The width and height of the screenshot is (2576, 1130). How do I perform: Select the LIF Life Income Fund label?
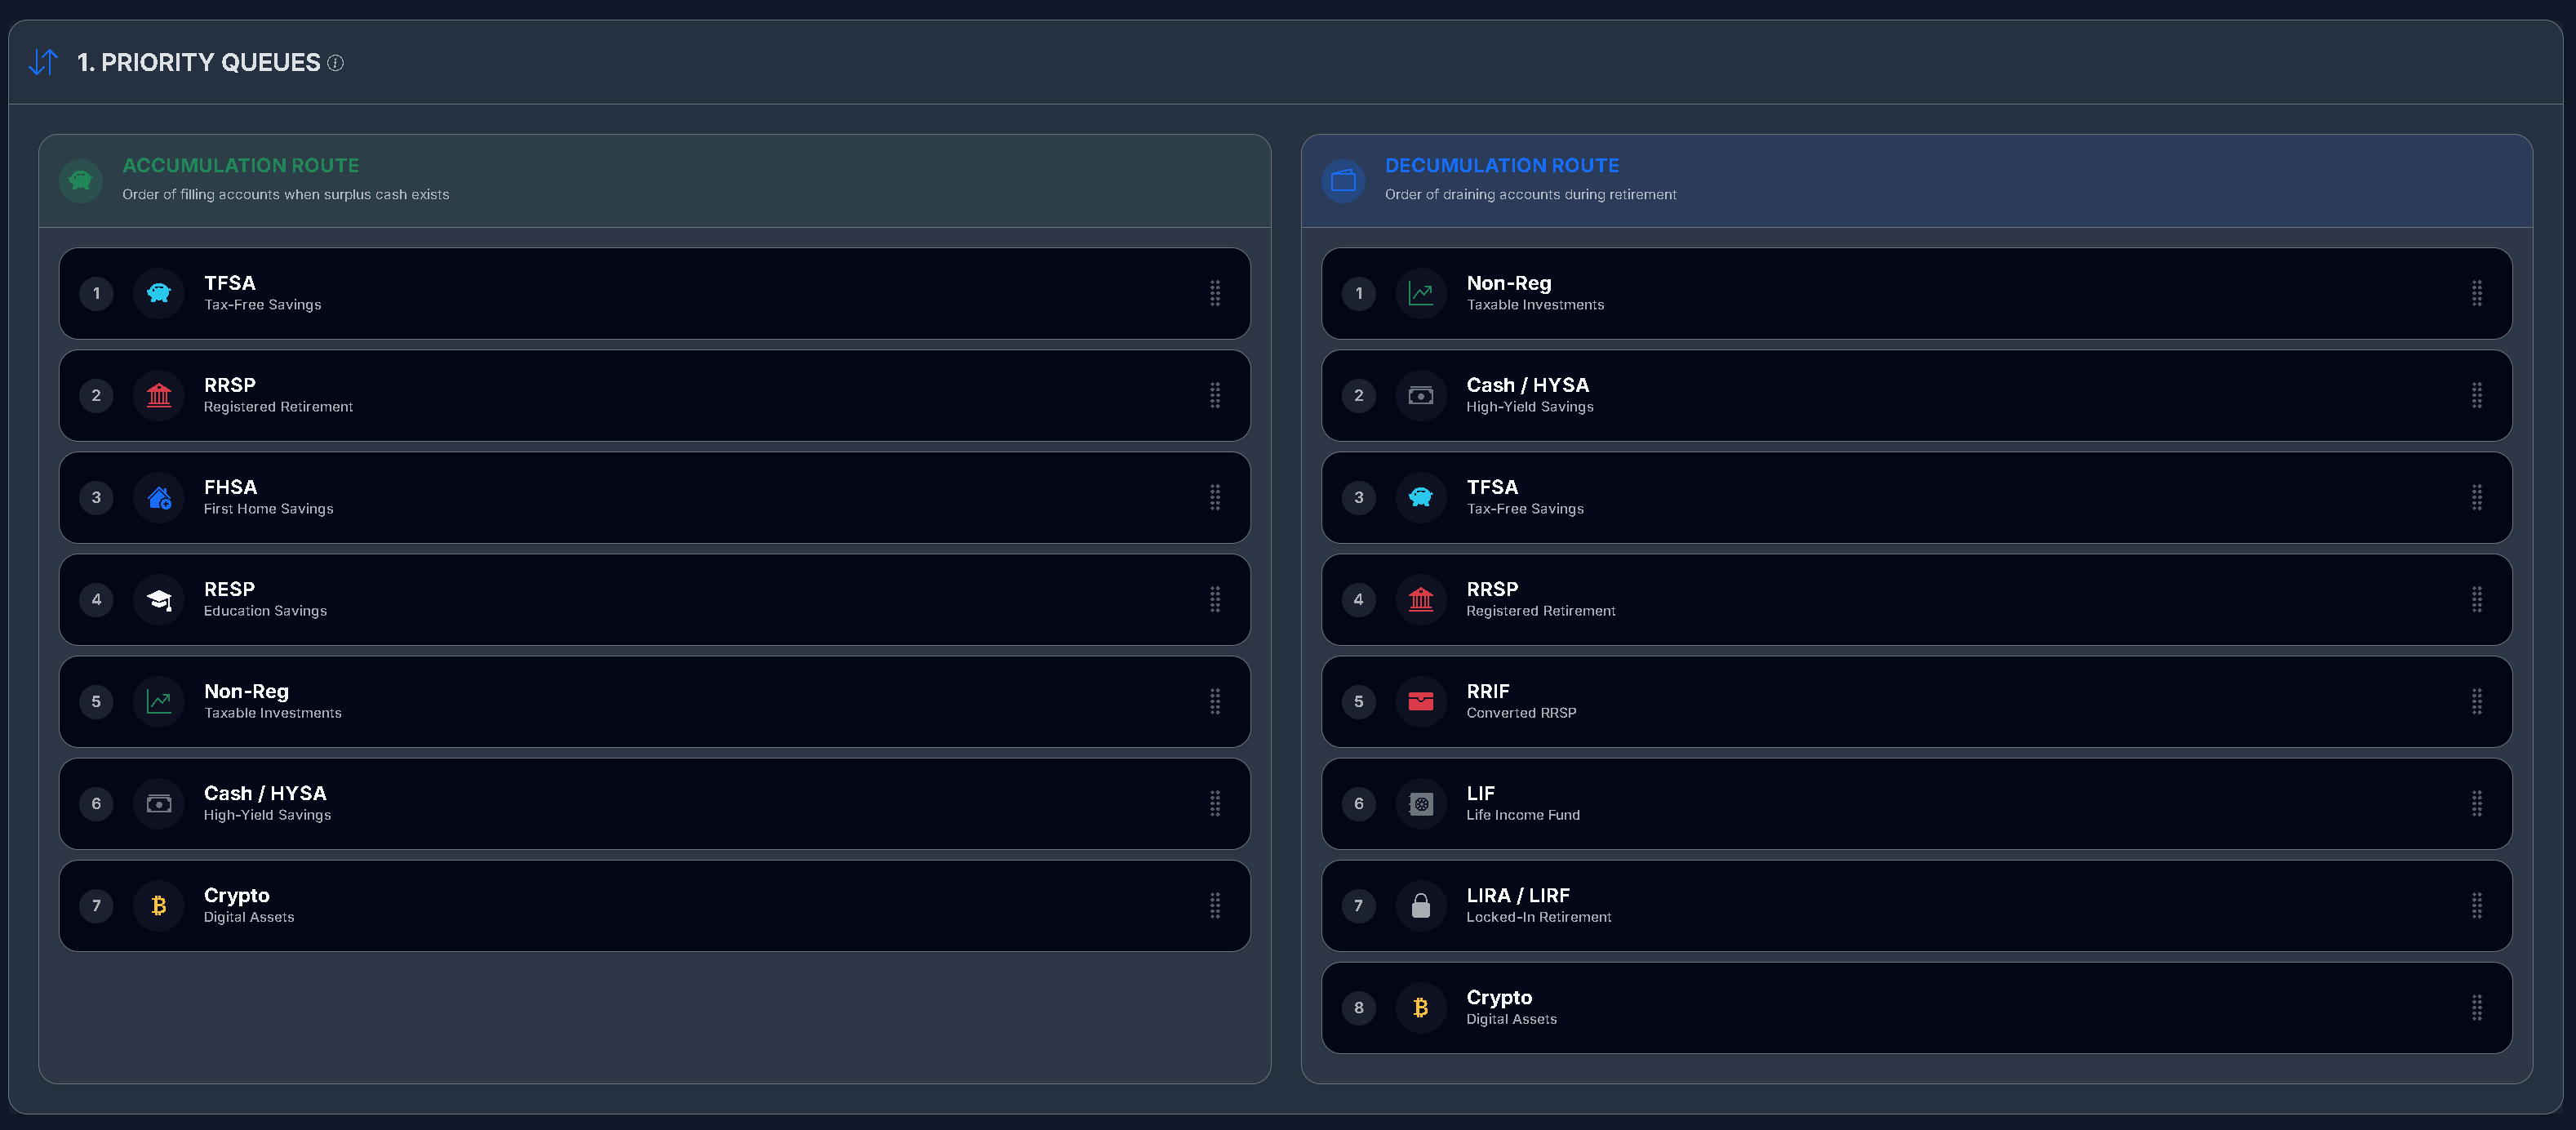pyautogui.click(x=1523, y=803)
